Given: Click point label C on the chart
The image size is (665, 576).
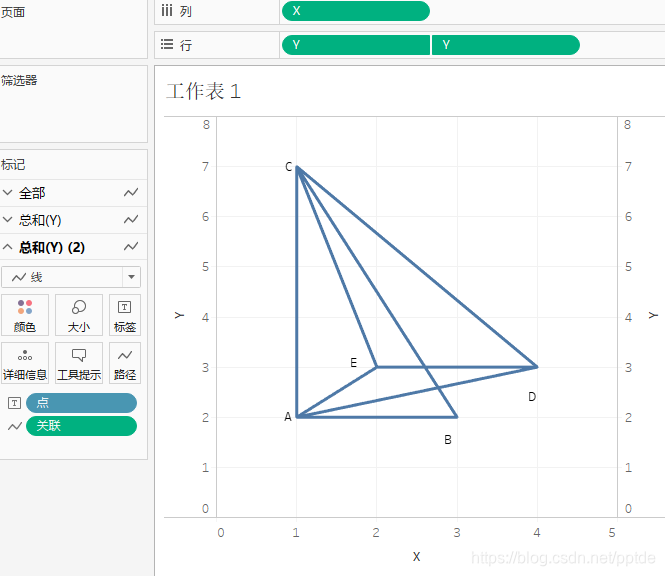Looking at the screenshot, I should [x=288, y=167].
